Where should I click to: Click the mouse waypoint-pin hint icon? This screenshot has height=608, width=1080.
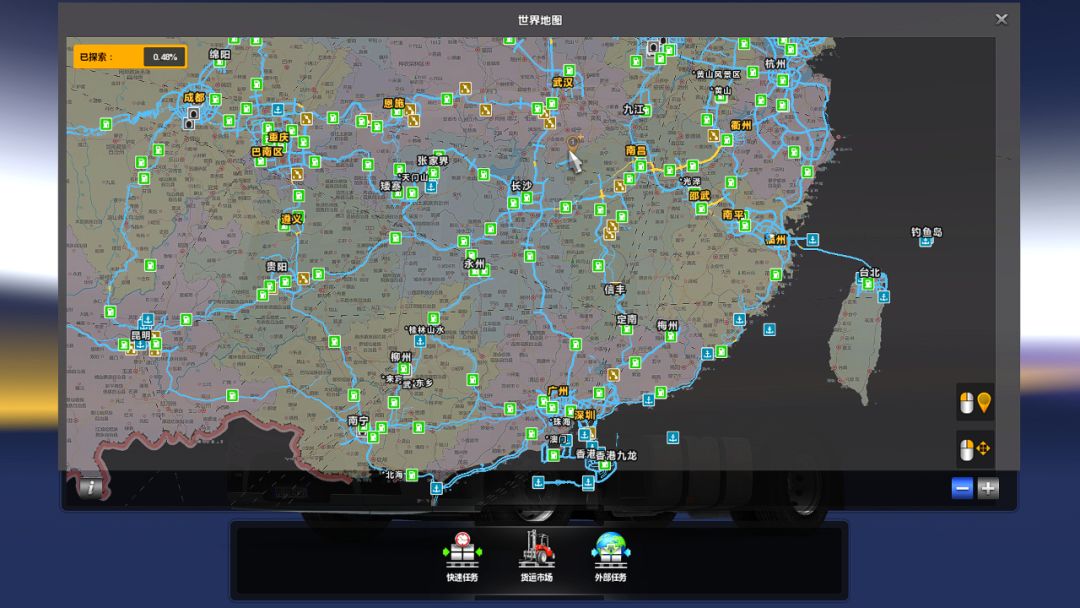coord(975,402)
